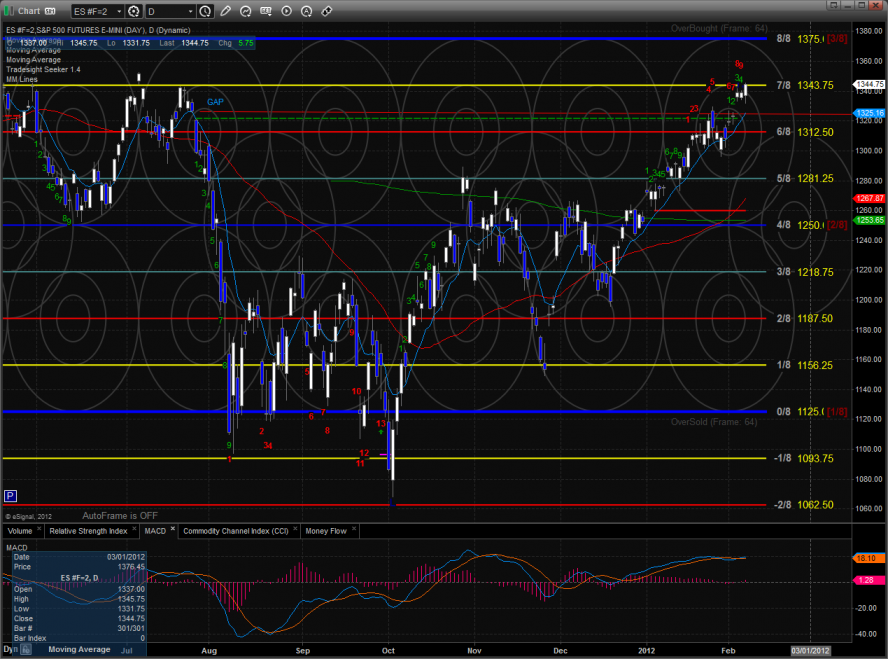
Task: Click the 5/8 1281.25 level label
Action: [x=805, y=178]
